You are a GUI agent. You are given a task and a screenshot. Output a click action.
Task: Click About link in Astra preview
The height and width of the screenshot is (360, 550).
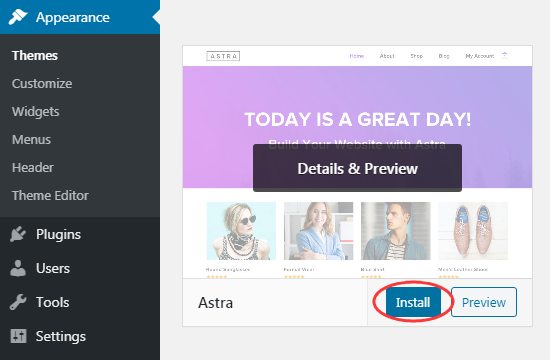[387, 56]
